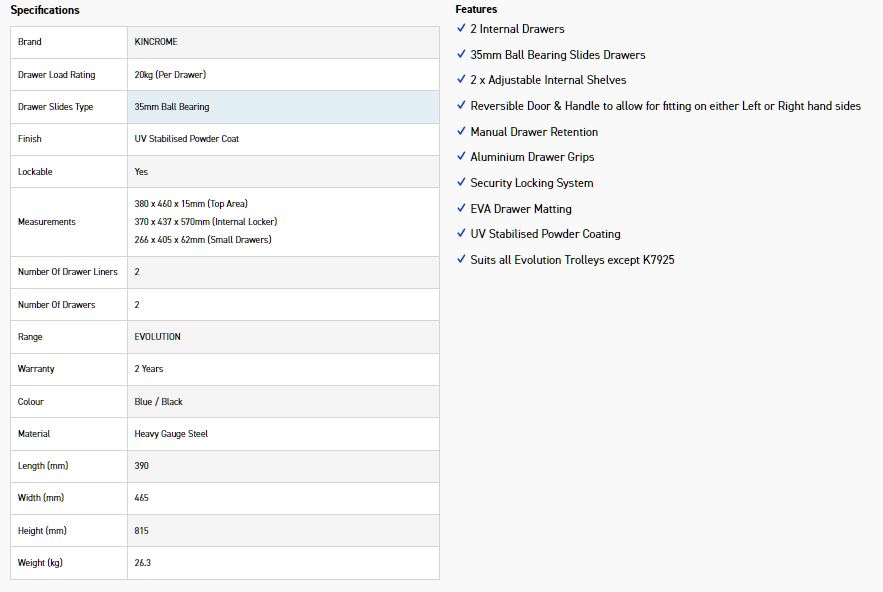
Task: Click the Width (mm) label
Action: point(41,498)
